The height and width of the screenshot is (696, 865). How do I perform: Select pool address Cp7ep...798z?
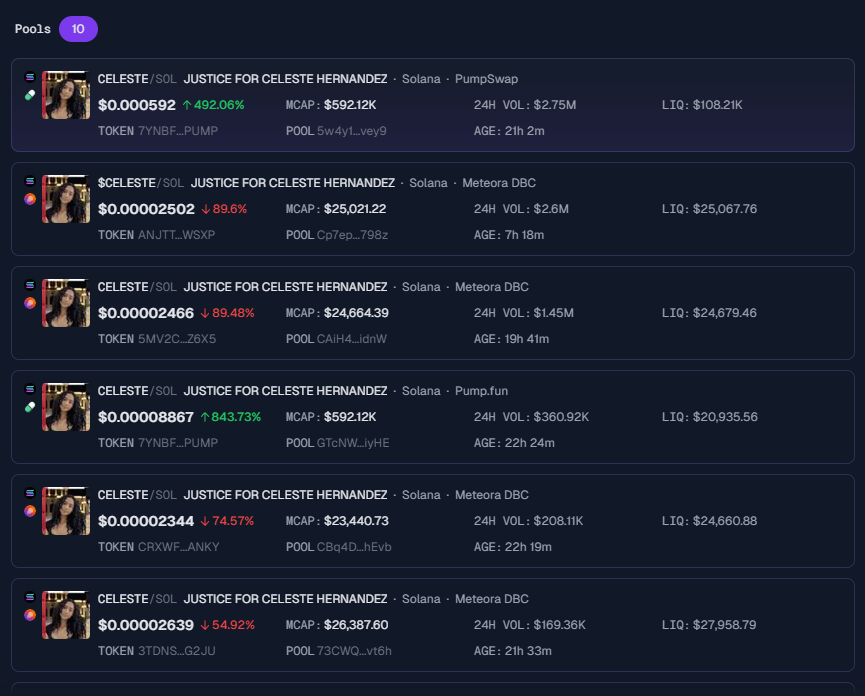352,235
